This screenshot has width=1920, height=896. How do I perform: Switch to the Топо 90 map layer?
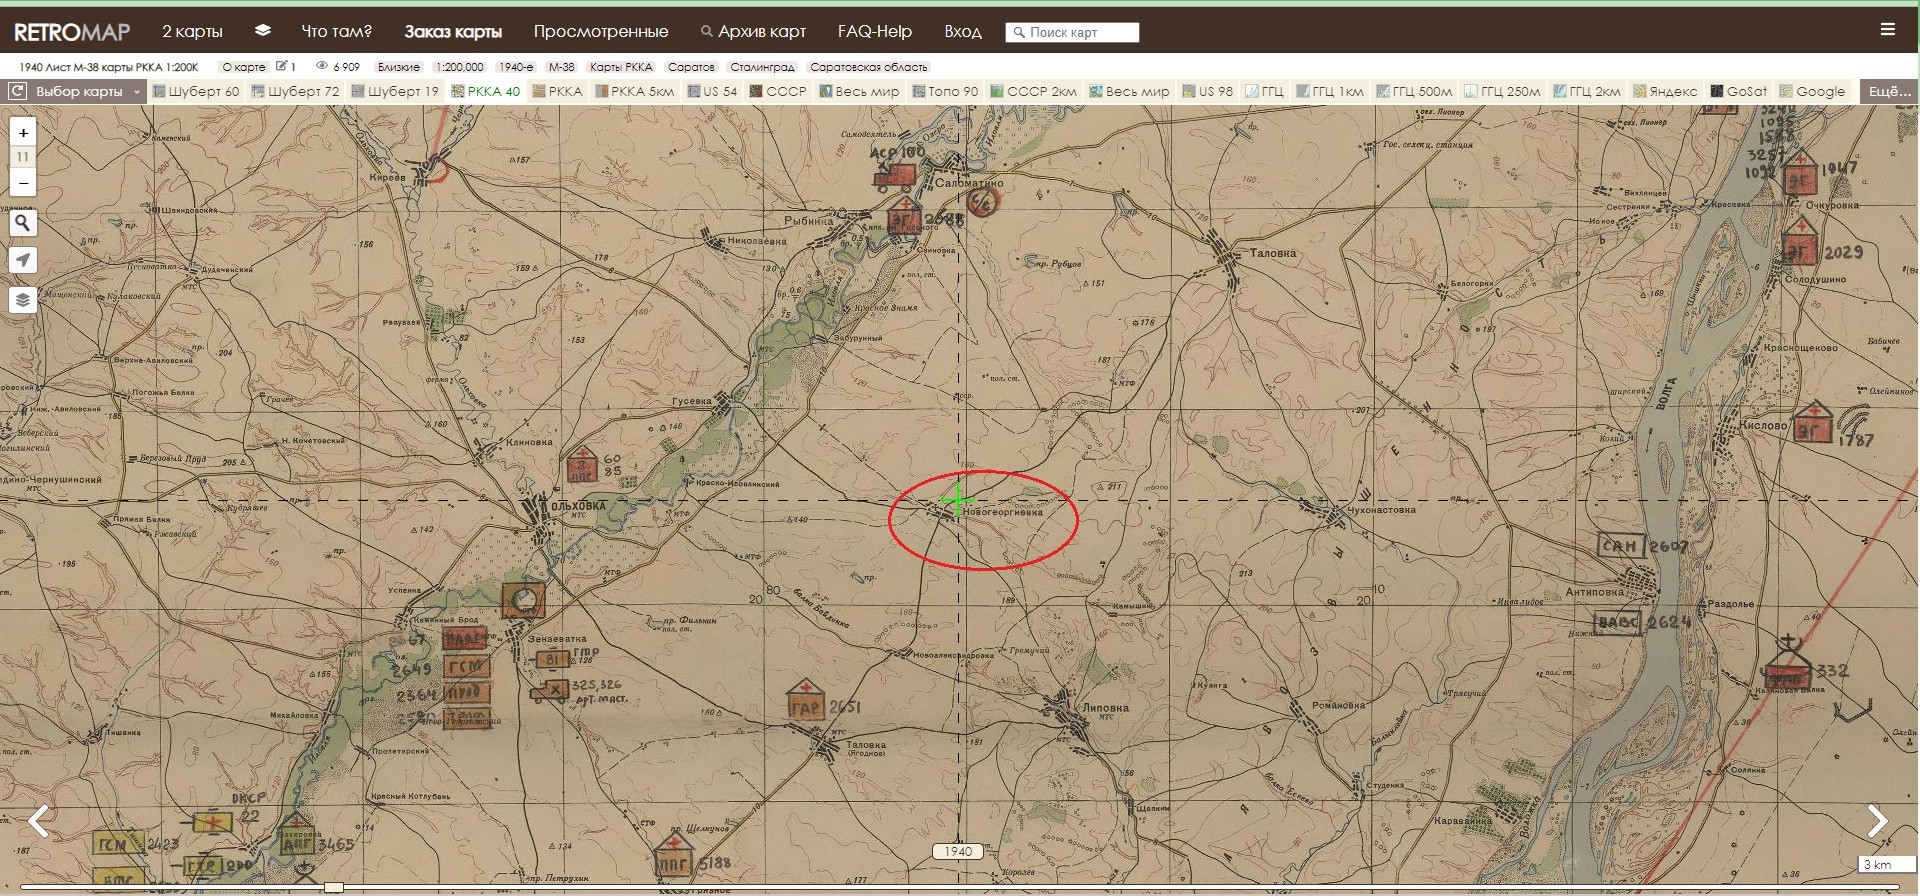tap(945, 91)
